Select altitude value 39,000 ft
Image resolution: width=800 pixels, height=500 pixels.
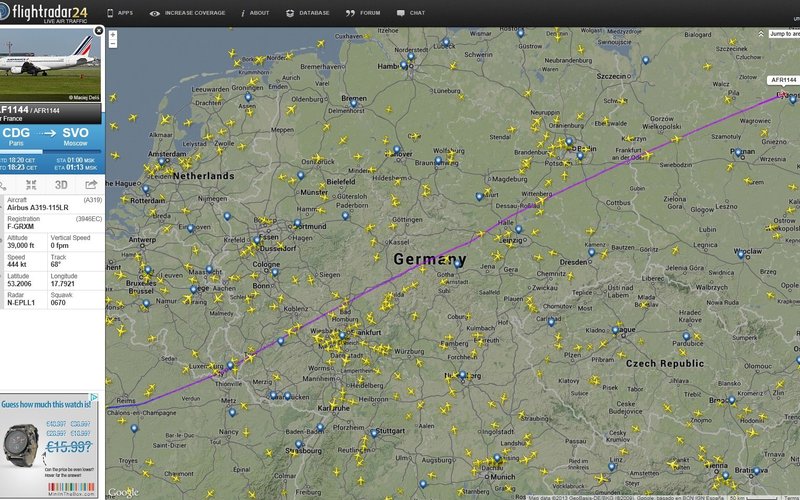(x=21, y=245)
